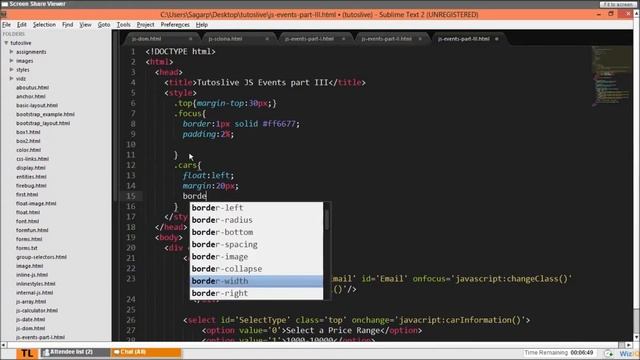
Task: Open js-date.html in sidebar
Action: [x=31, y=320]
